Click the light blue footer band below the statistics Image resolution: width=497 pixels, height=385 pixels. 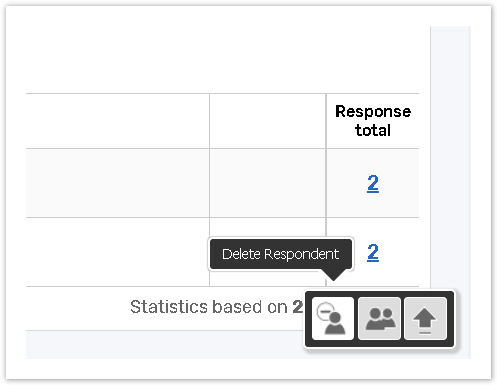click(x=165, y=345)
